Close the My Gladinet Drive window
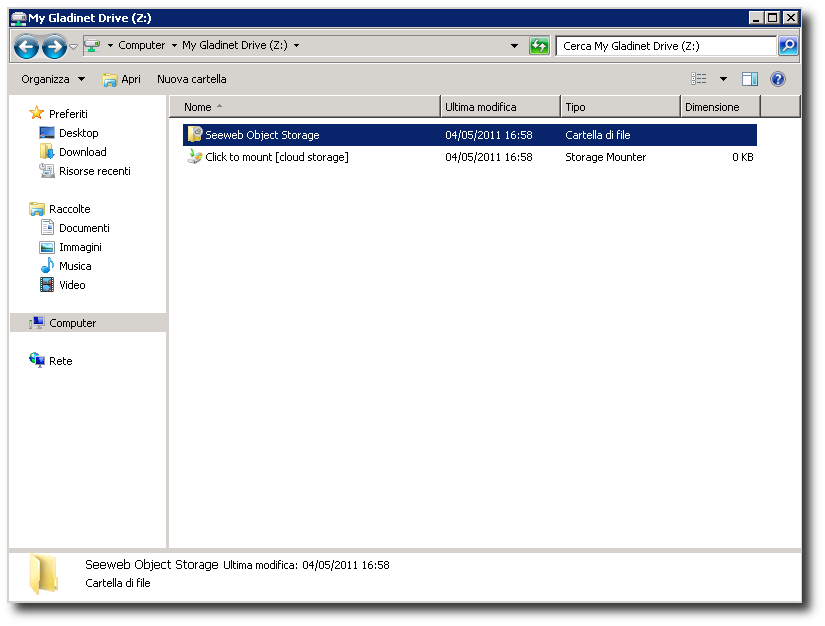The height and width of the screenshot is (626, 825). [x=790, y=18]
